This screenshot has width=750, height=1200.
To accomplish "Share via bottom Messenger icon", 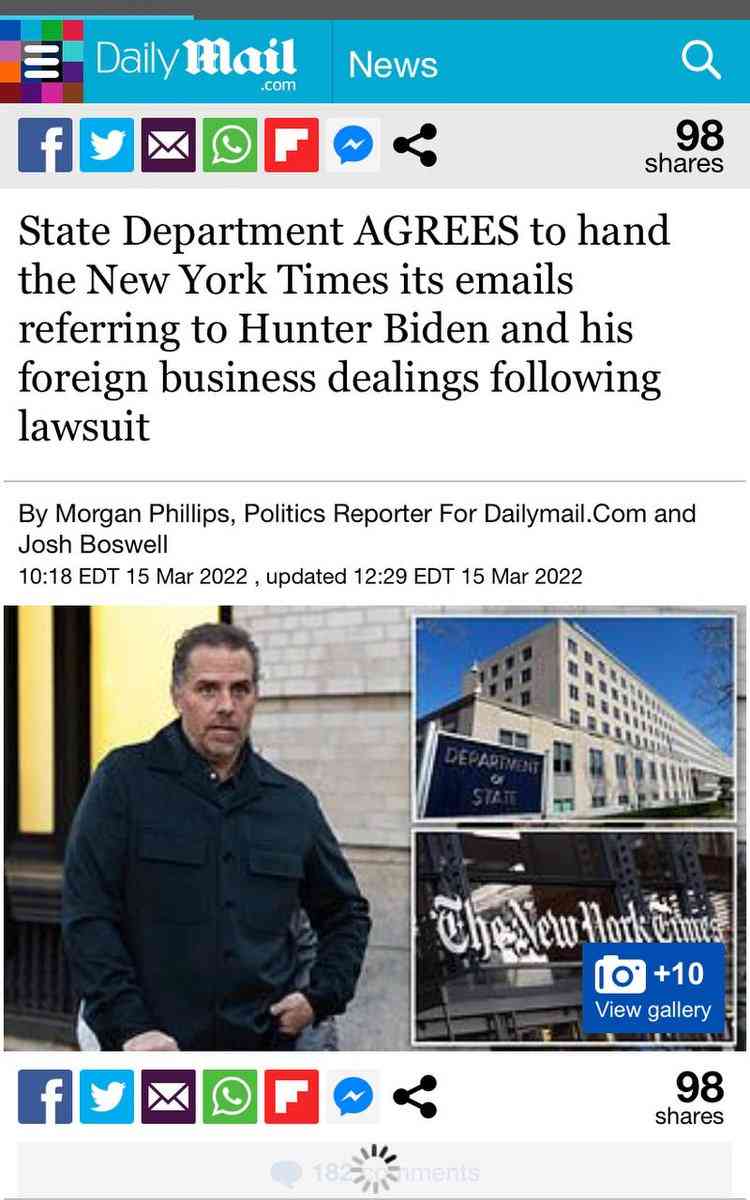I will tap(353, 1097).
